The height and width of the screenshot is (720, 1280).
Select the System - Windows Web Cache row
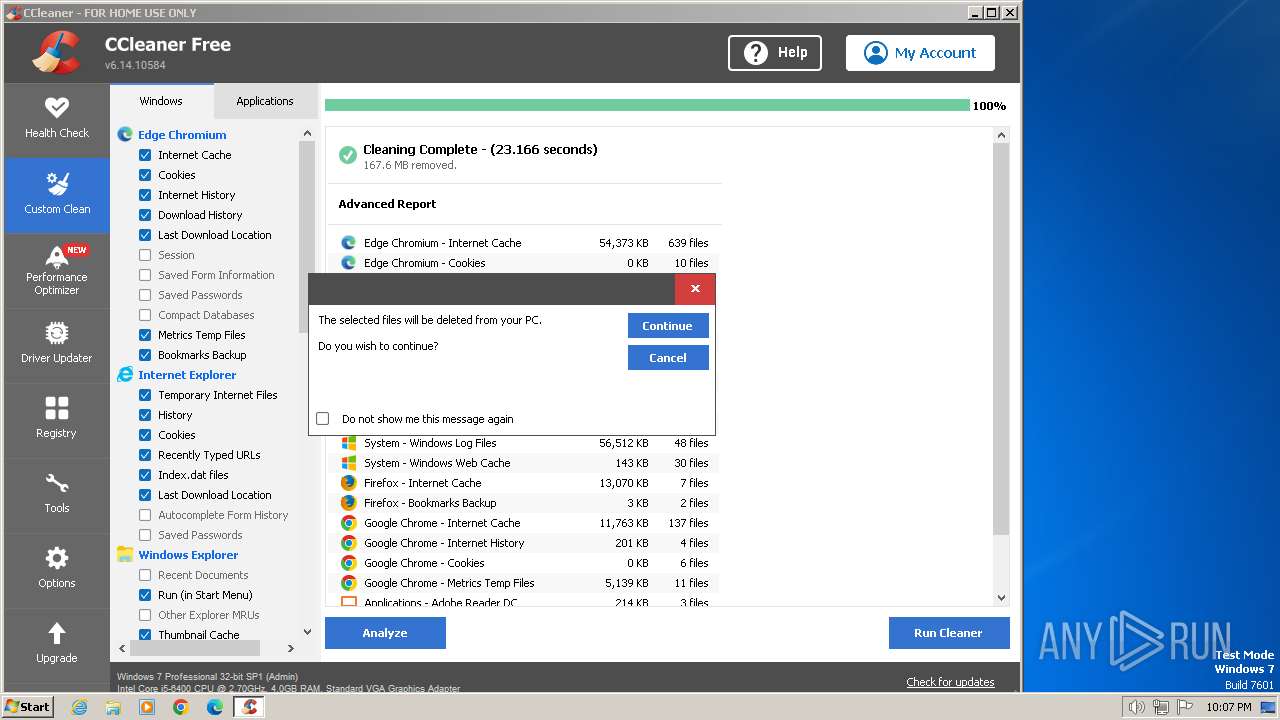(524, 463)
